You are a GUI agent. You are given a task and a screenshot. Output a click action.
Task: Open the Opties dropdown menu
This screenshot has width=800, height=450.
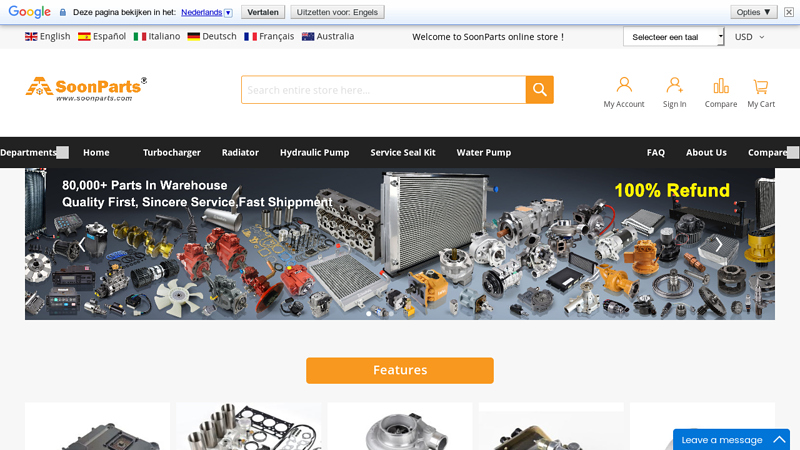tap(754, 12)
